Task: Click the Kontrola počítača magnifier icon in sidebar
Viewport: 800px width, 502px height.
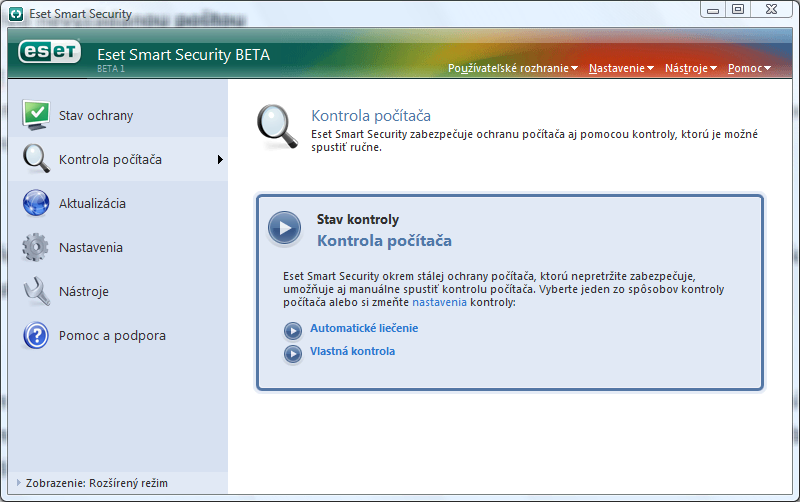Action: coord(36,159)
